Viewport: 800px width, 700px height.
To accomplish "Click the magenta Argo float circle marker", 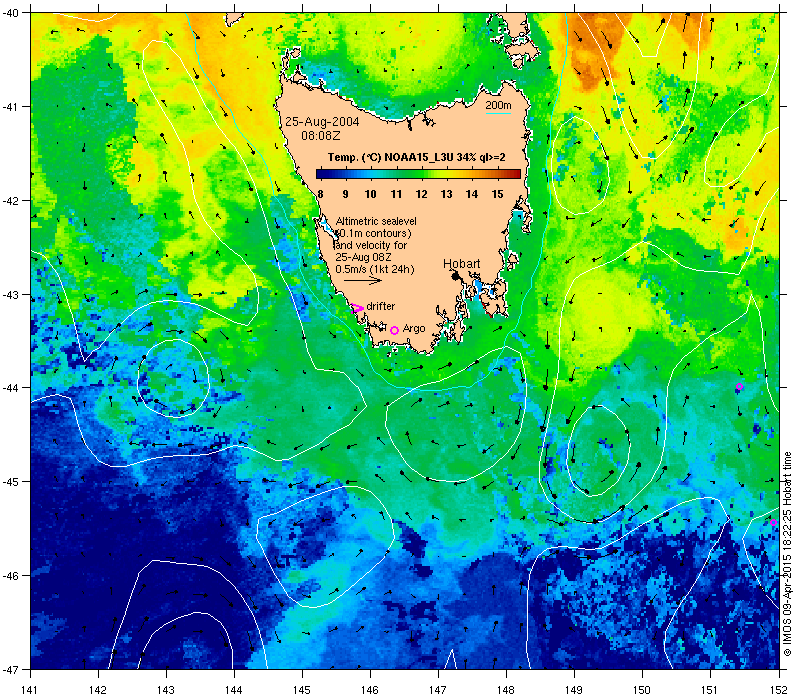I will (394, 331).
